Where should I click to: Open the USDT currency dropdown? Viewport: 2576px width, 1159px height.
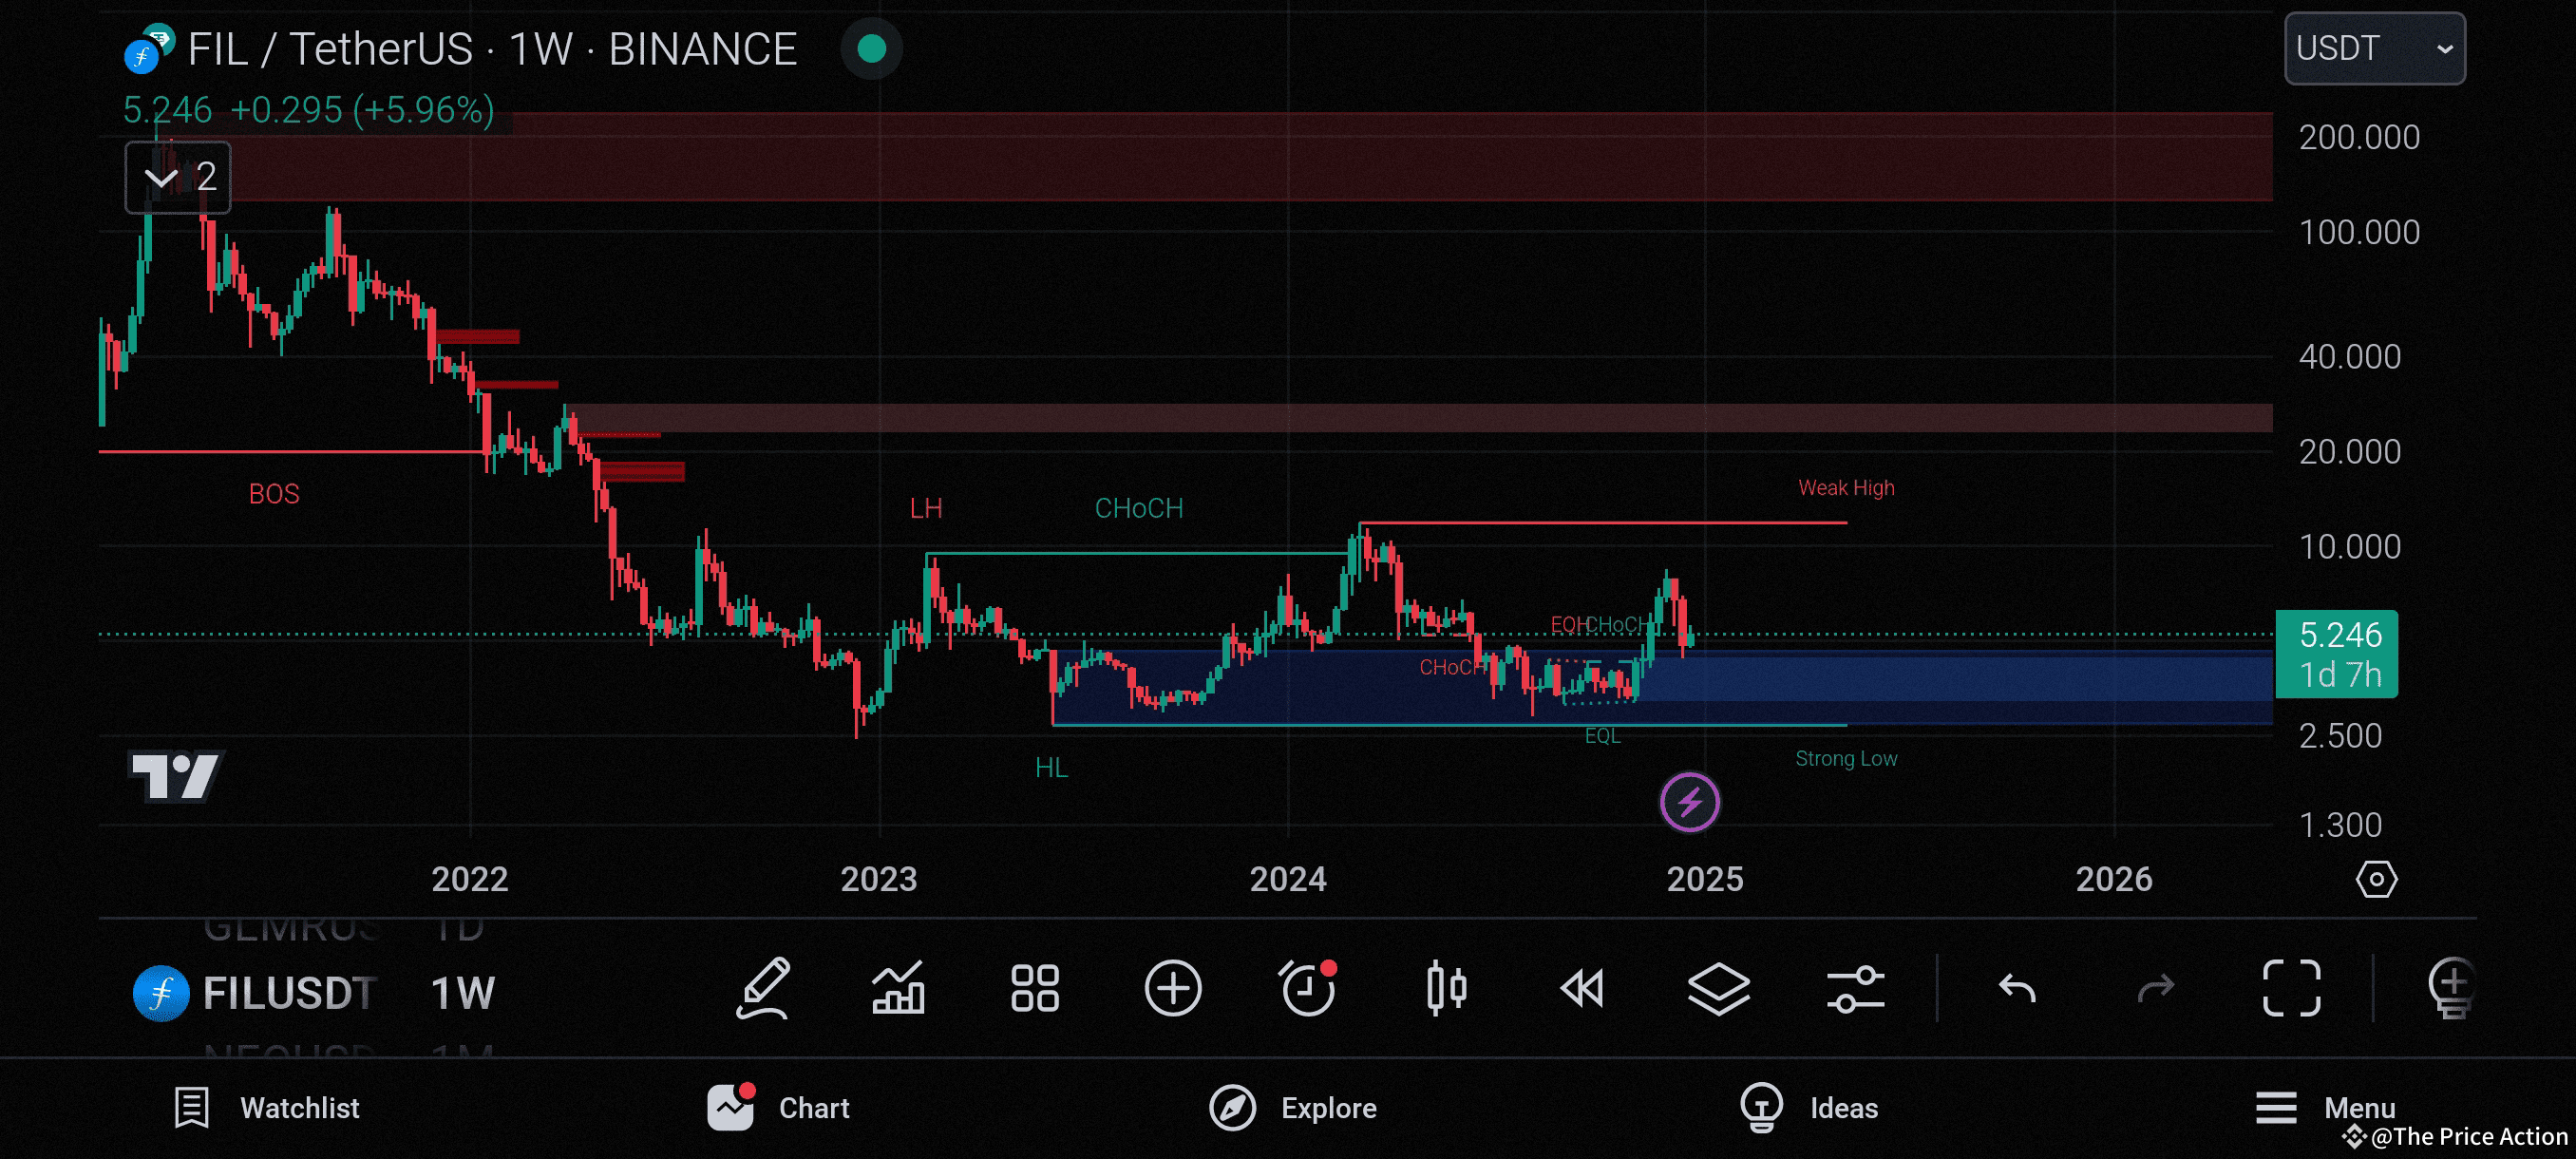coord(2375,48)
